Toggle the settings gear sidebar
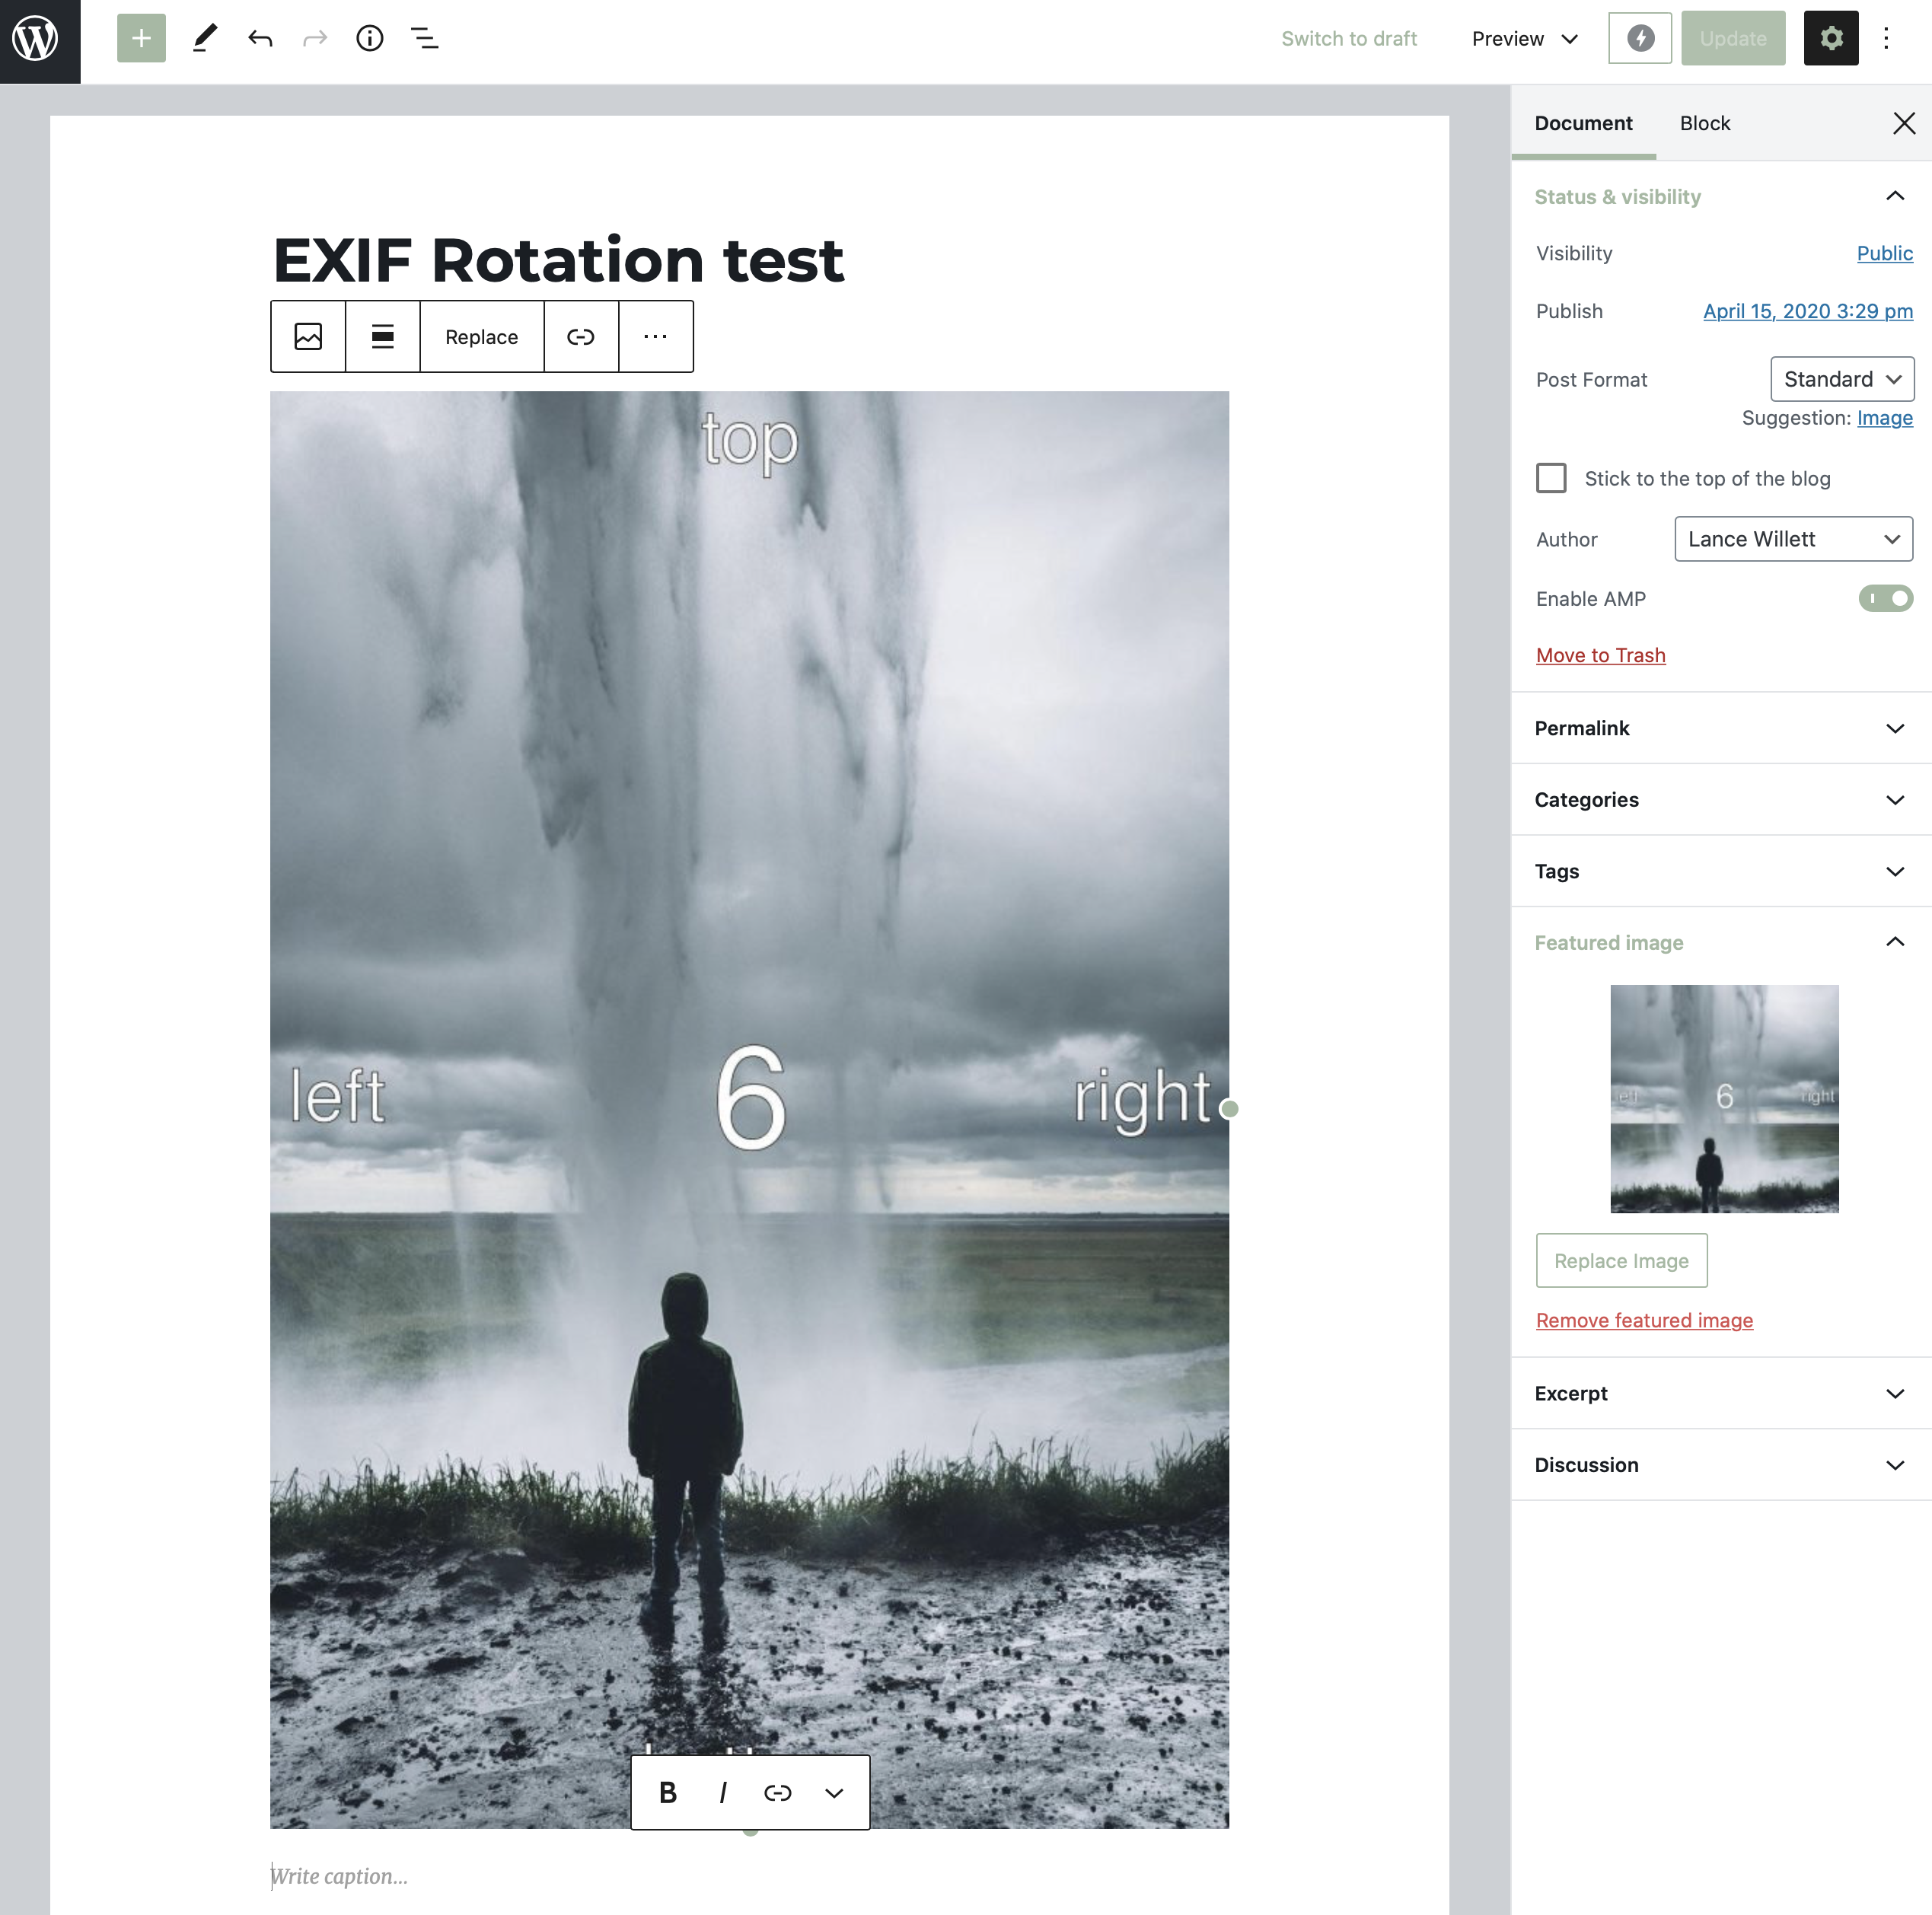 tap(1831, 39)
